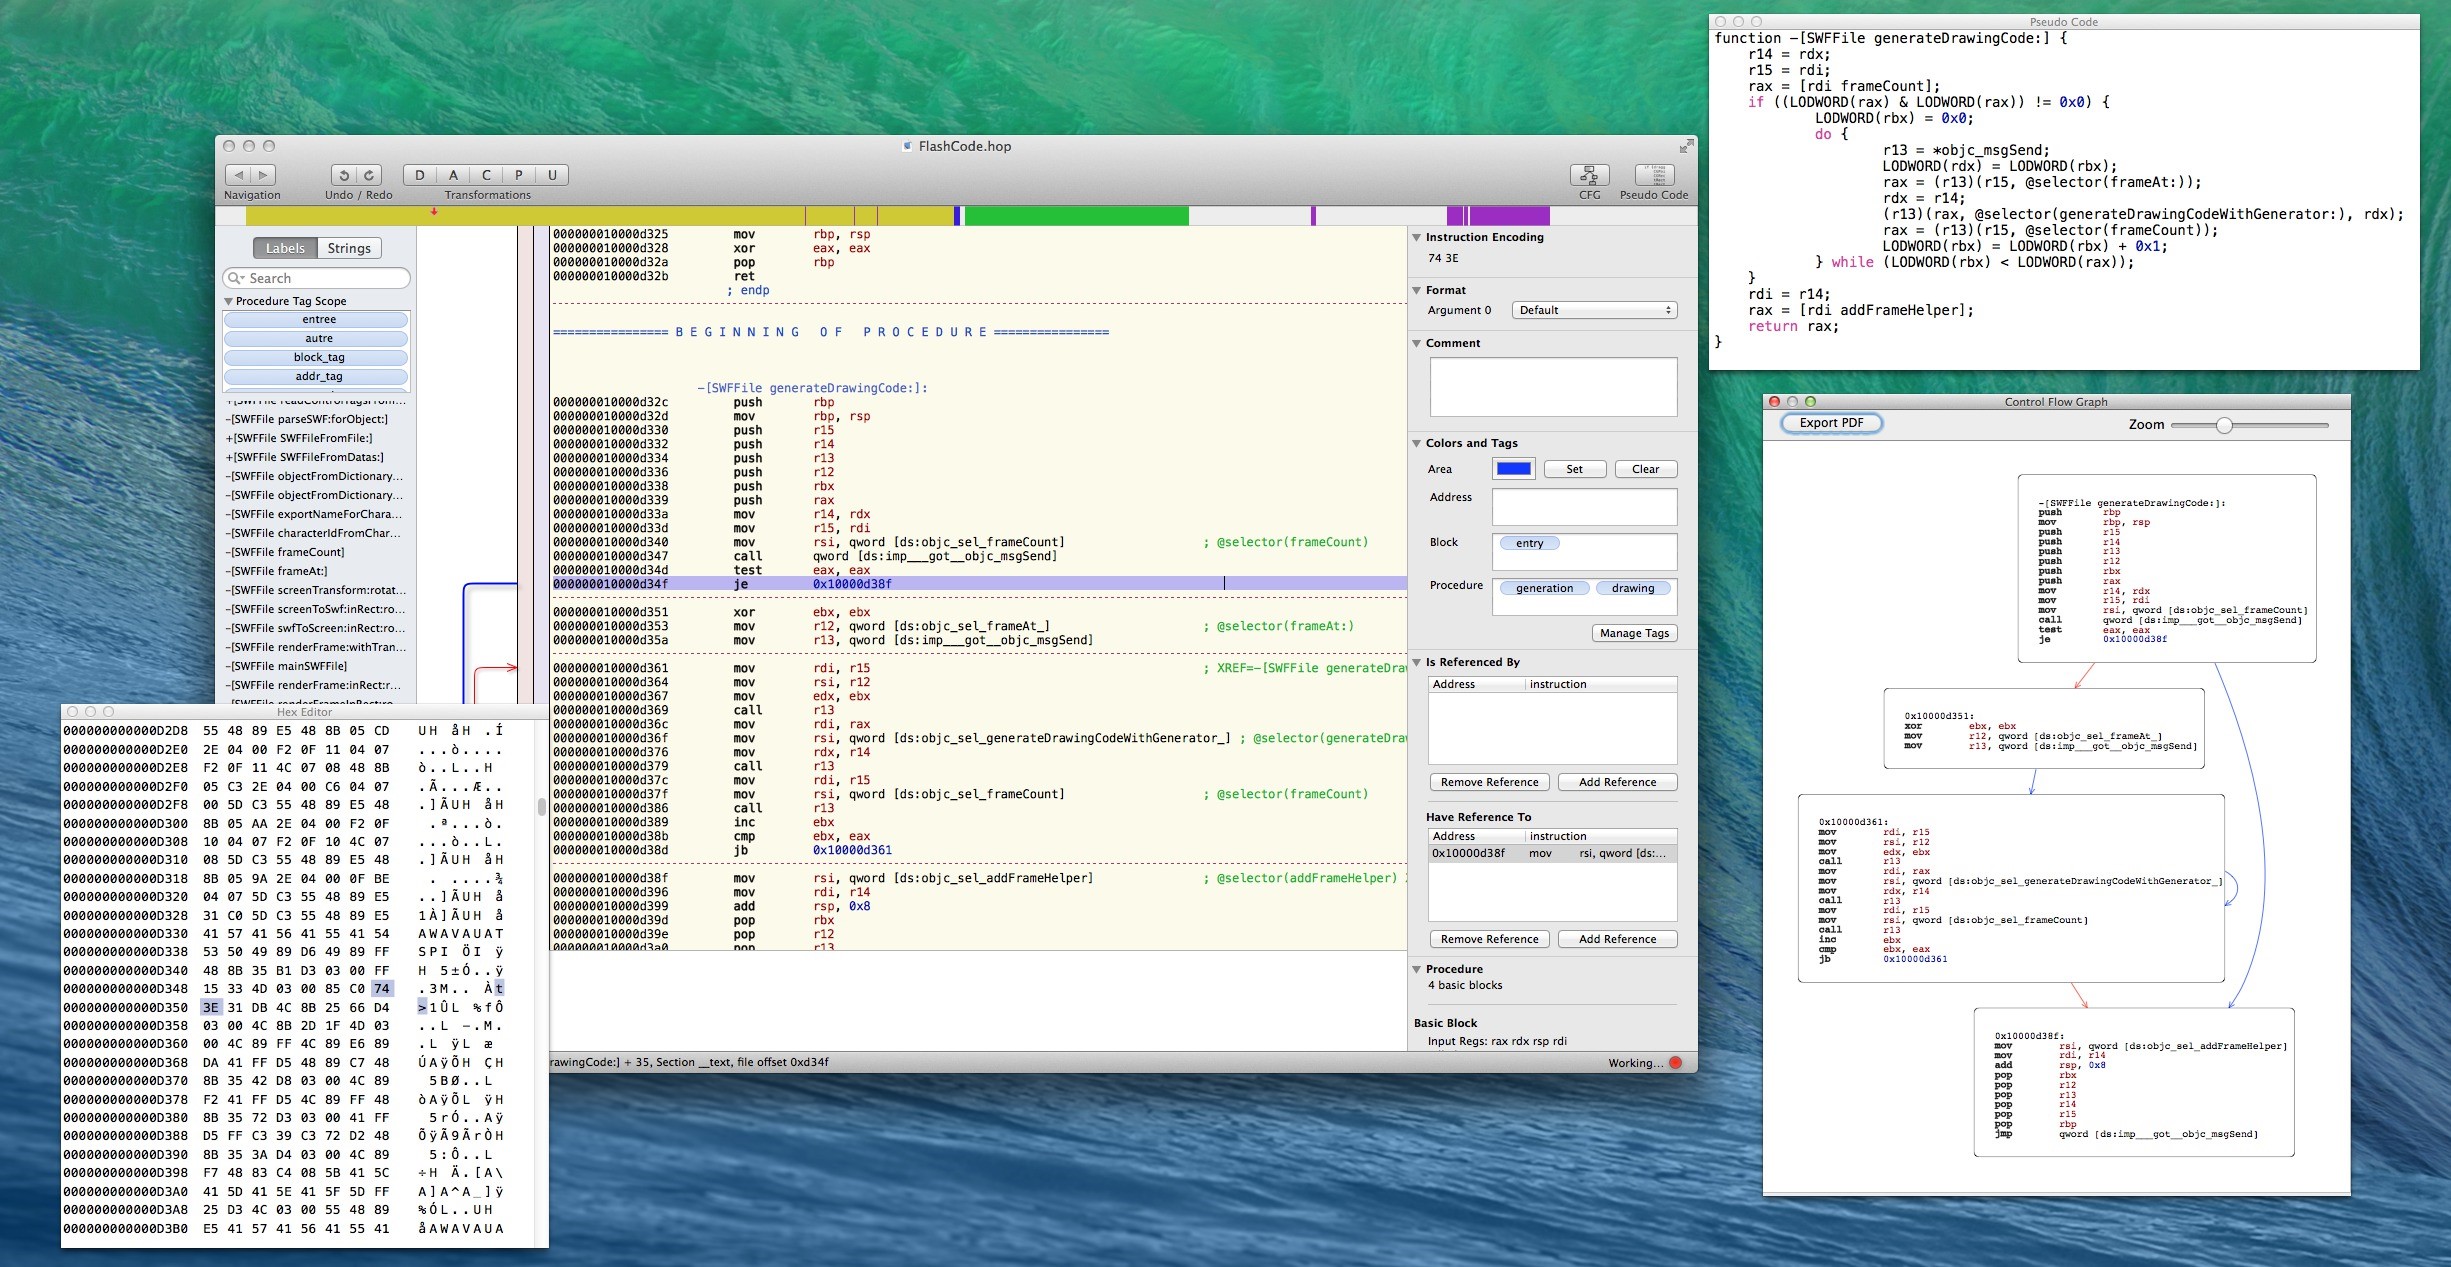The width and height of the screenshot is (2451, 1267).
Task: Open the Pseudo Code toolbar icon
Action: click(1654, 175)
